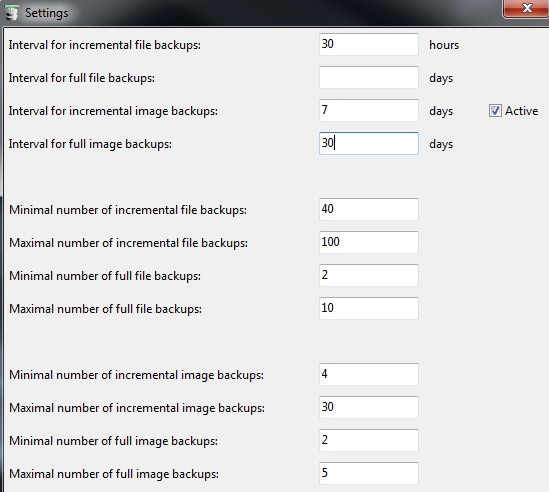Screen dimensions: 549x492
Task: Click 'days' label beside incremental image backups
Action: point(441,111)
